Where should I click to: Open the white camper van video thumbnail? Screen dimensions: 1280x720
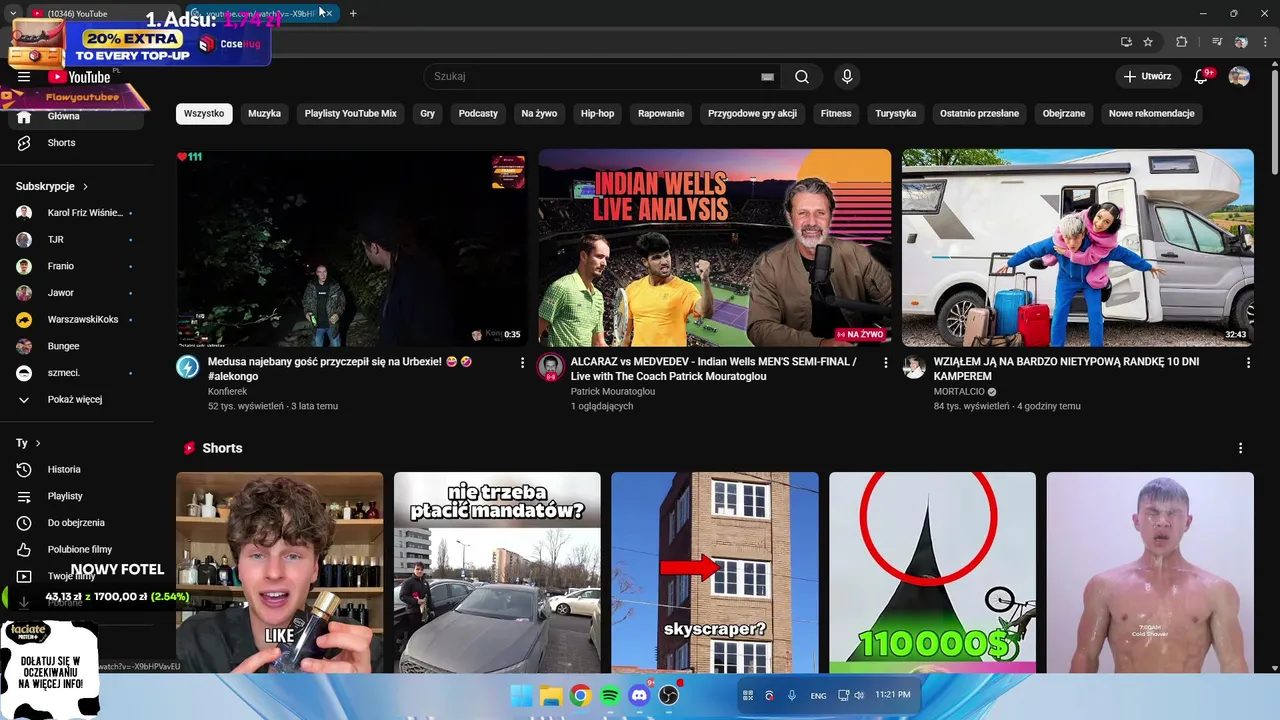click(x=1078, y=248)
